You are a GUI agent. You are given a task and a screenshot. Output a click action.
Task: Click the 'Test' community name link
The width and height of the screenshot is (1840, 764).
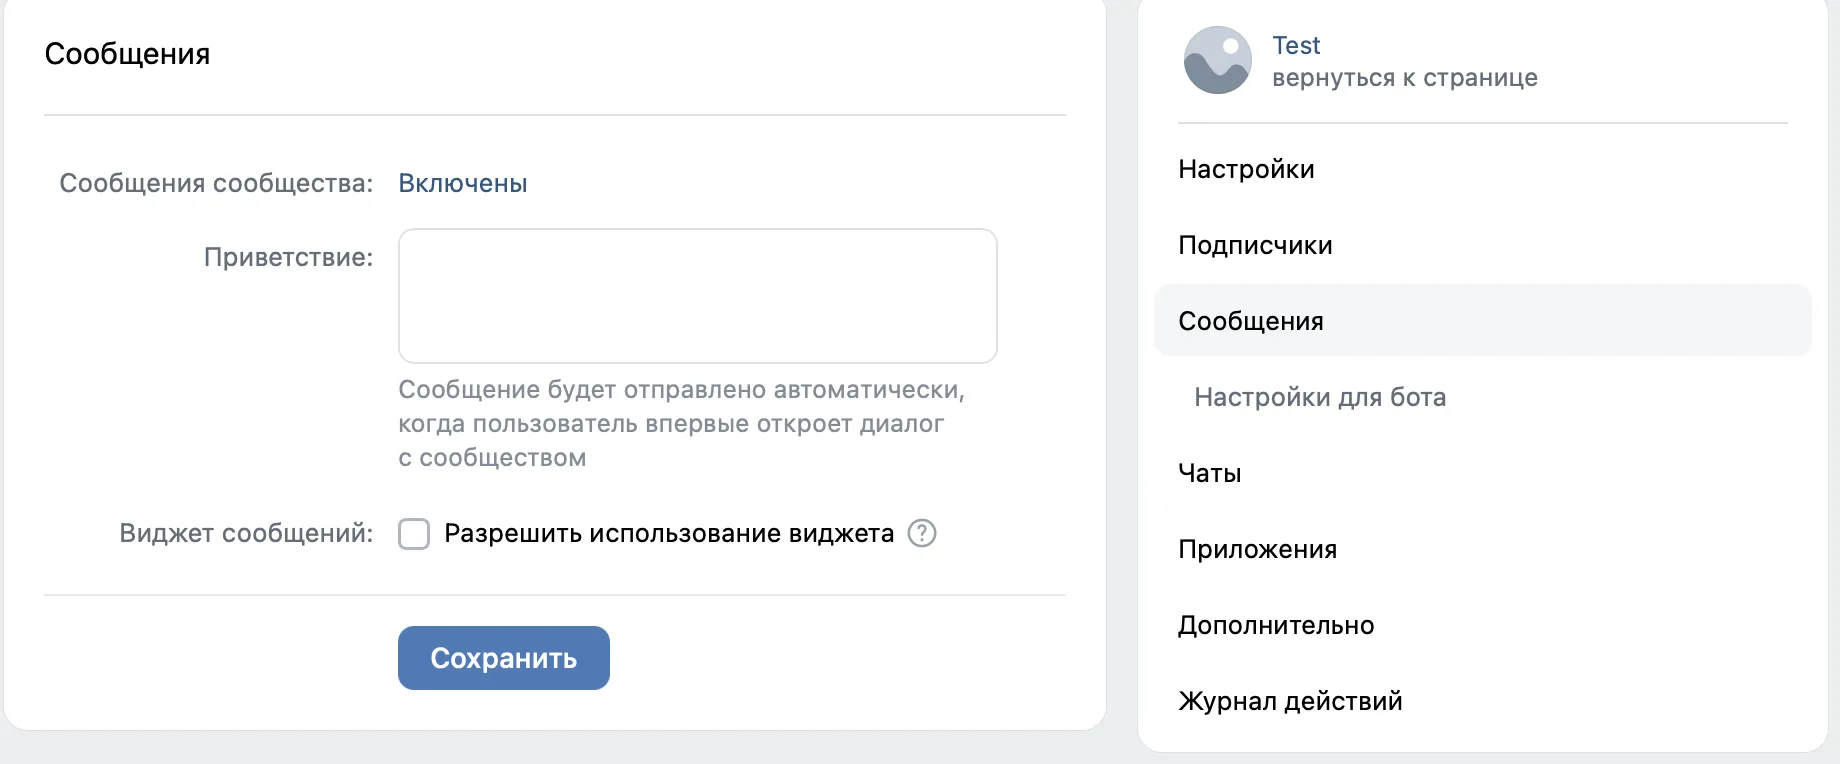pos(1296,45)
